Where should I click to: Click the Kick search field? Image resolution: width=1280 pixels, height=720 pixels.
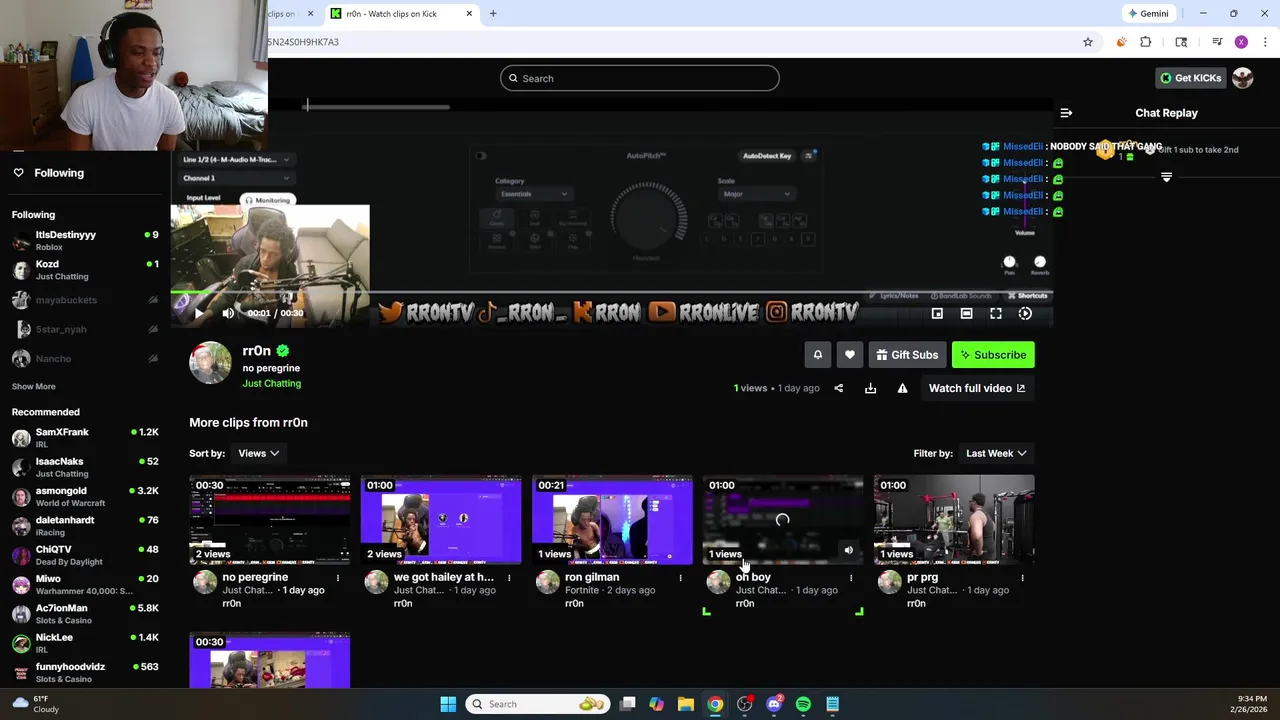tap(640, 78)
